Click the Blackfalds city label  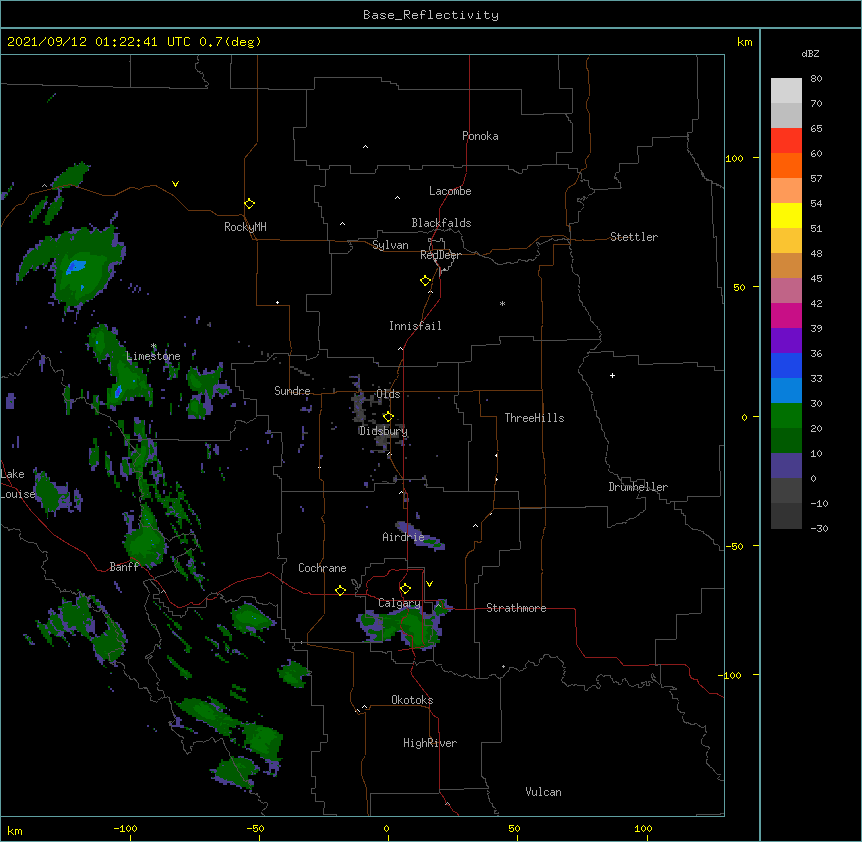[441, 223]
